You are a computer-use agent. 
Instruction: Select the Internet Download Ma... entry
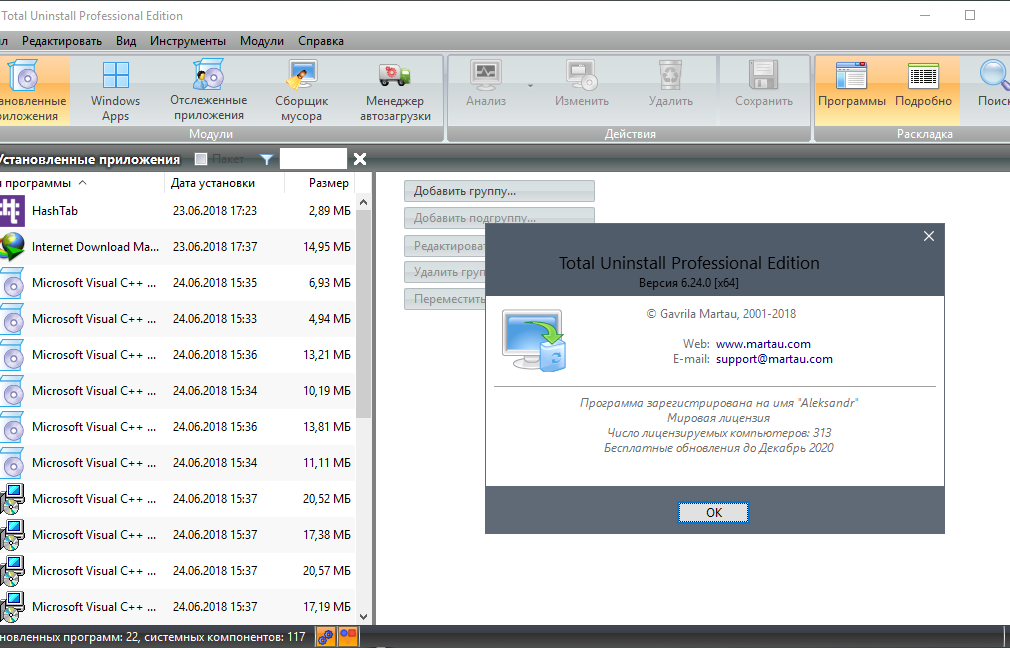tap(95, 247)
